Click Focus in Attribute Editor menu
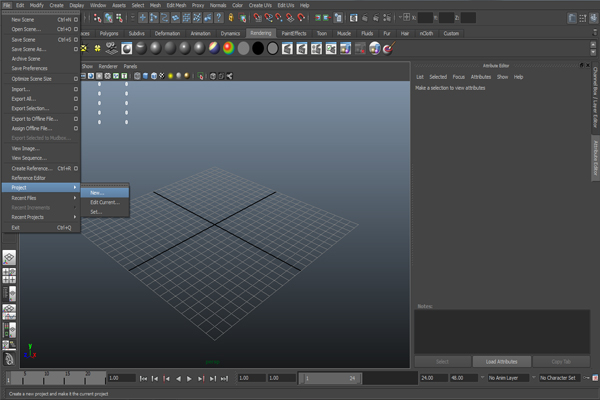 click(x=459, y=77)
